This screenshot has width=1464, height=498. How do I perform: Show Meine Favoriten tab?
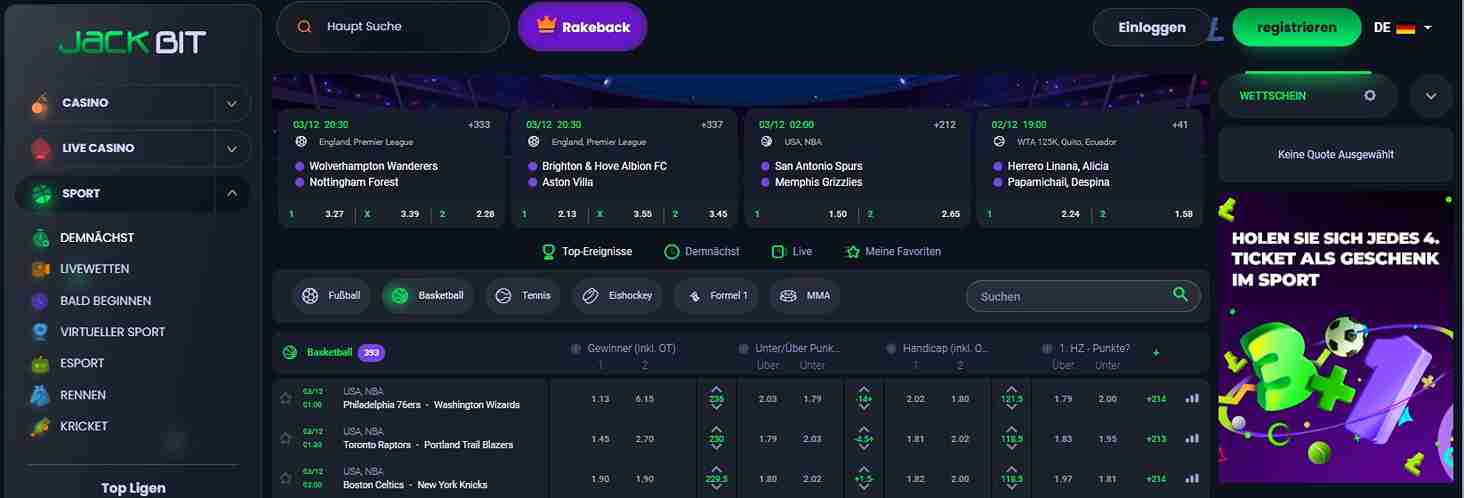point(893,252)
